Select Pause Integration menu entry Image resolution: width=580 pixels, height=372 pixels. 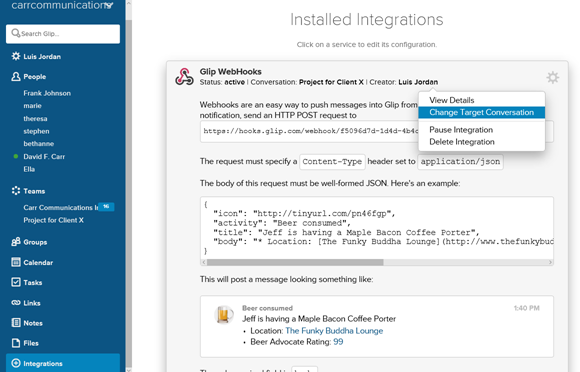tap(461, 130)
